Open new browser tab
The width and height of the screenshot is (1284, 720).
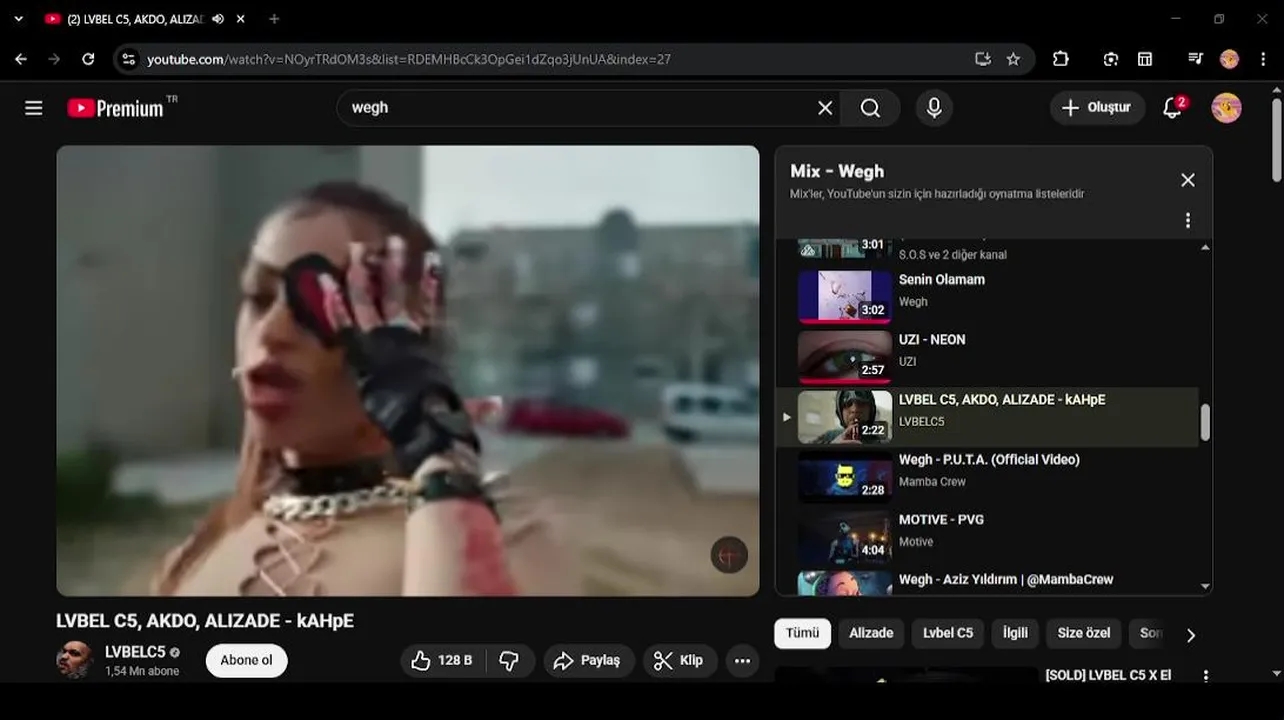click(x=274, y=19)
